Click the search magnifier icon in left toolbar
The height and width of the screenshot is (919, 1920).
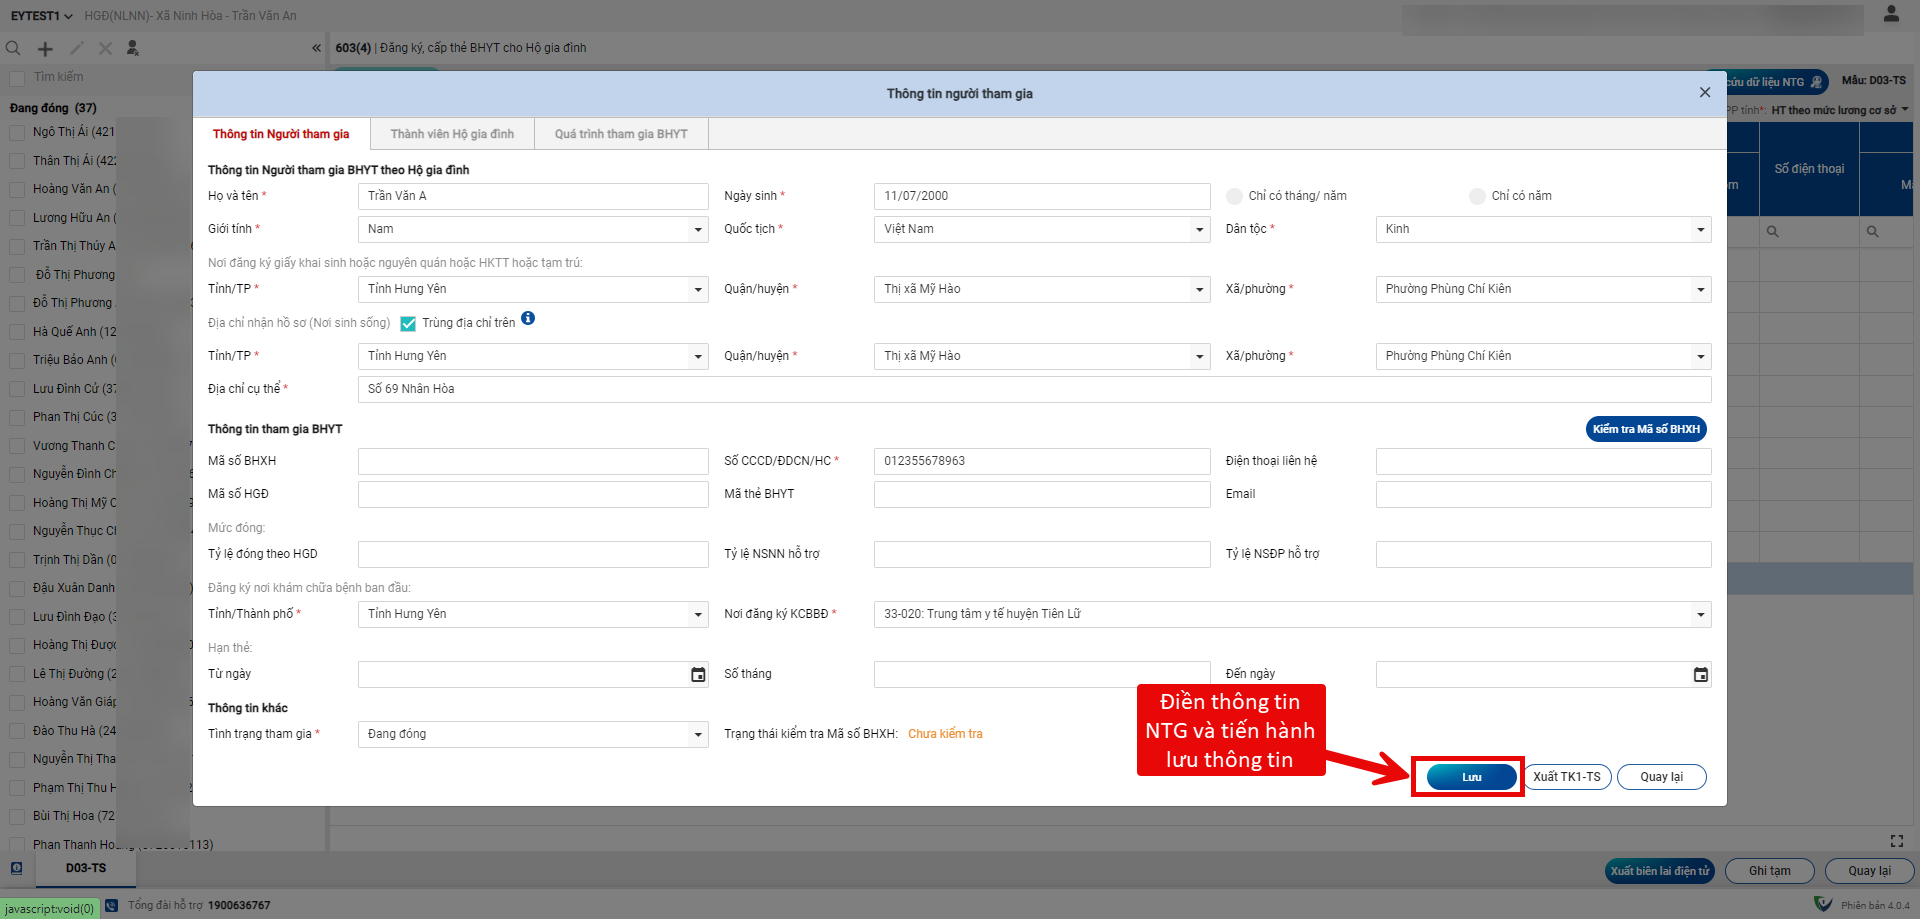[13, 48]
